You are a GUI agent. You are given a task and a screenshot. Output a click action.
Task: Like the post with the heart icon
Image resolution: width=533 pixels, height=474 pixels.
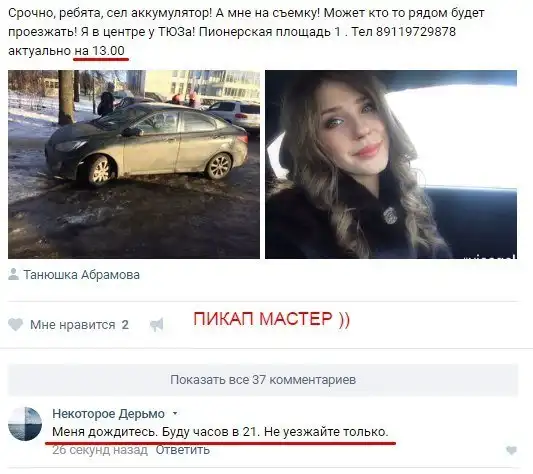(x=15, y=325)
